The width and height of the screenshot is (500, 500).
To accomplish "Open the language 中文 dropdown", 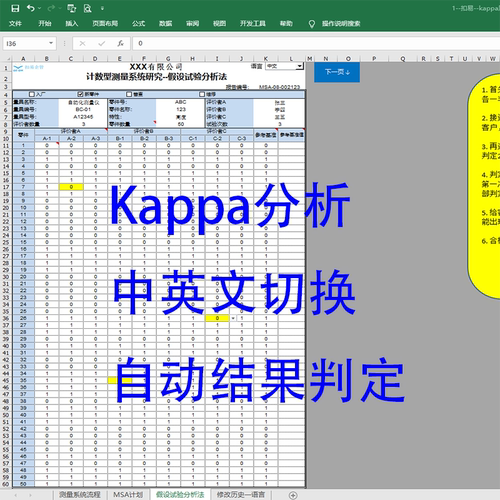I will (x=300, y=66).
